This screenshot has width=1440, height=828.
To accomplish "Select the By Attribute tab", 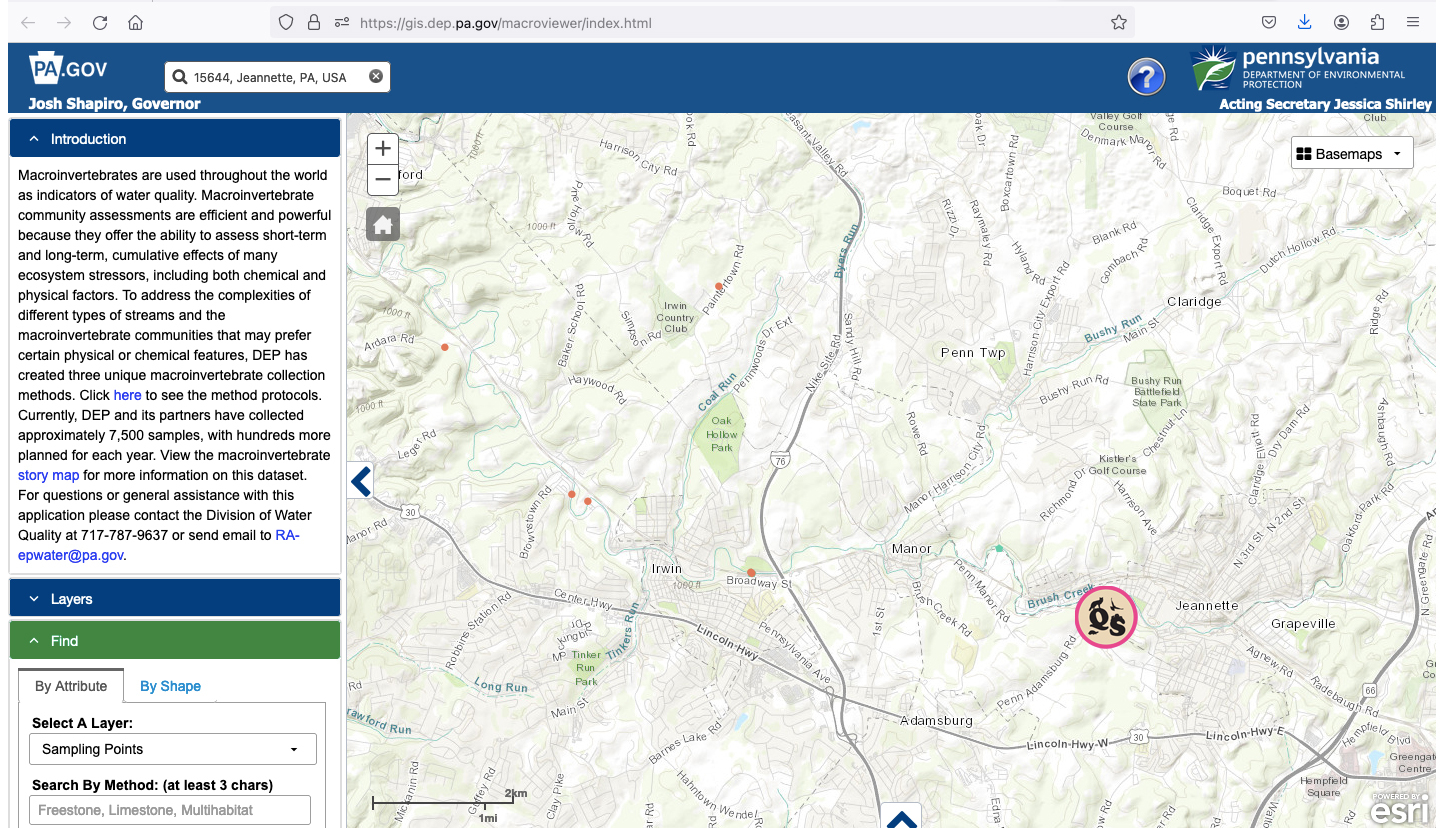I will pos(71,686).
